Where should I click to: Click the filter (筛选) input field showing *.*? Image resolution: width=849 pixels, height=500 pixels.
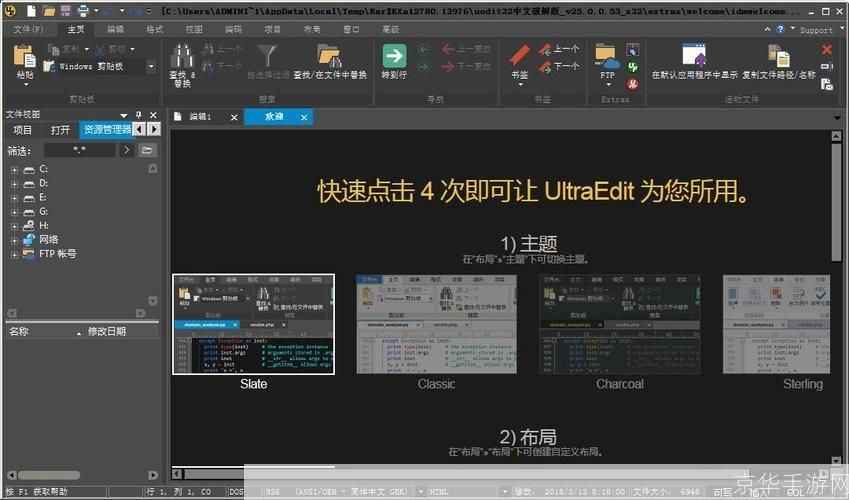80,150
